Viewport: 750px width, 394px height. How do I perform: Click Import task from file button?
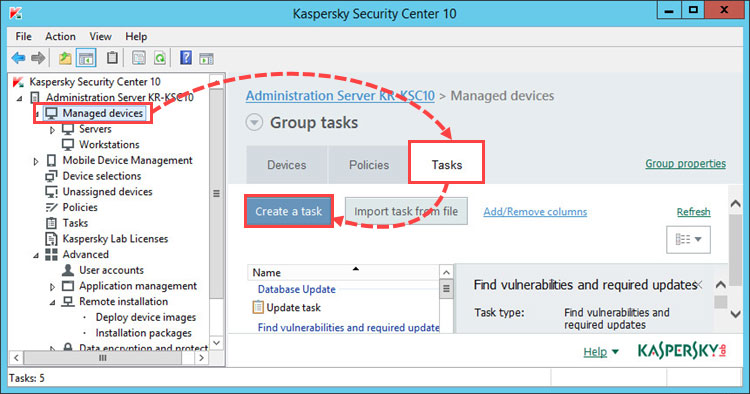[406, 211]
